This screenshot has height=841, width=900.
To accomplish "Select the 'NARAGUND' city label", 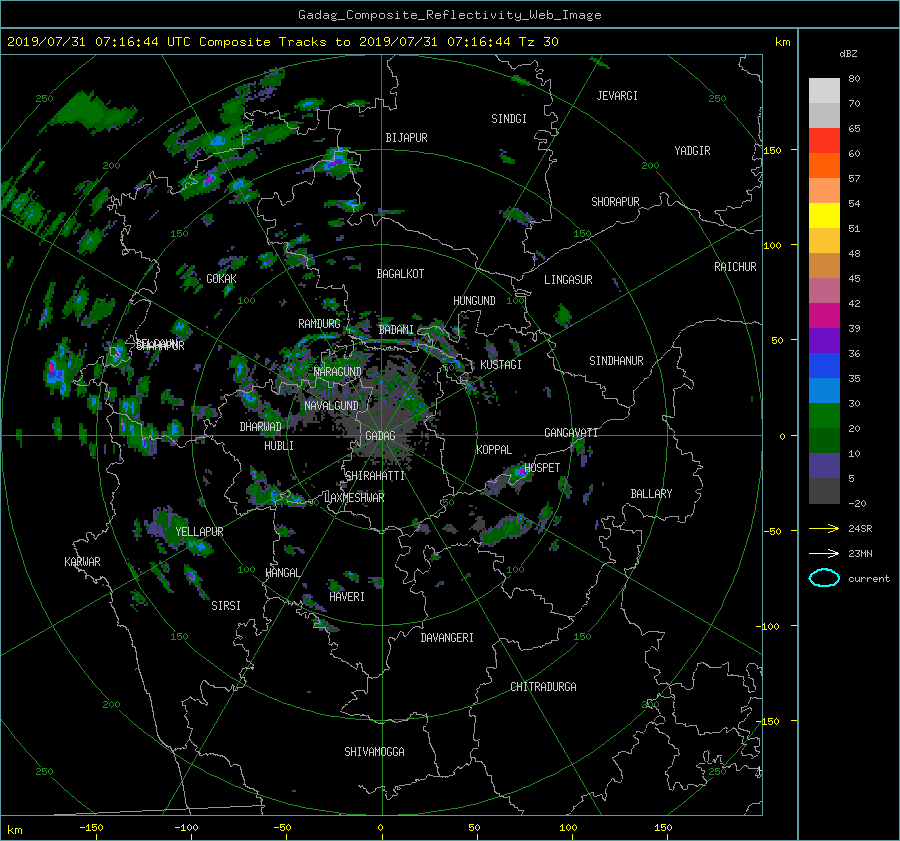I will click(x=338, y=372).
